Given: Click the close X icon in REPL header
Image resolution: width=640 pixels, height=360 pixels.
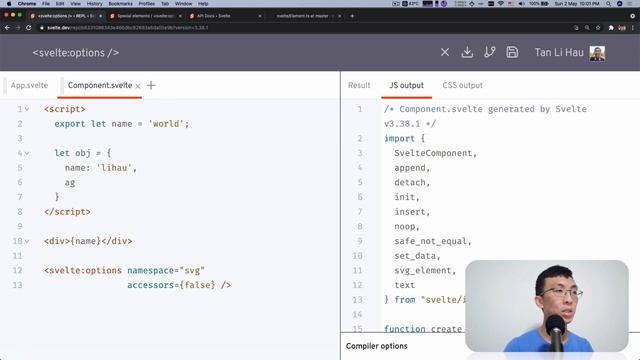Looking at the screenshot, I should pos(445,52).
